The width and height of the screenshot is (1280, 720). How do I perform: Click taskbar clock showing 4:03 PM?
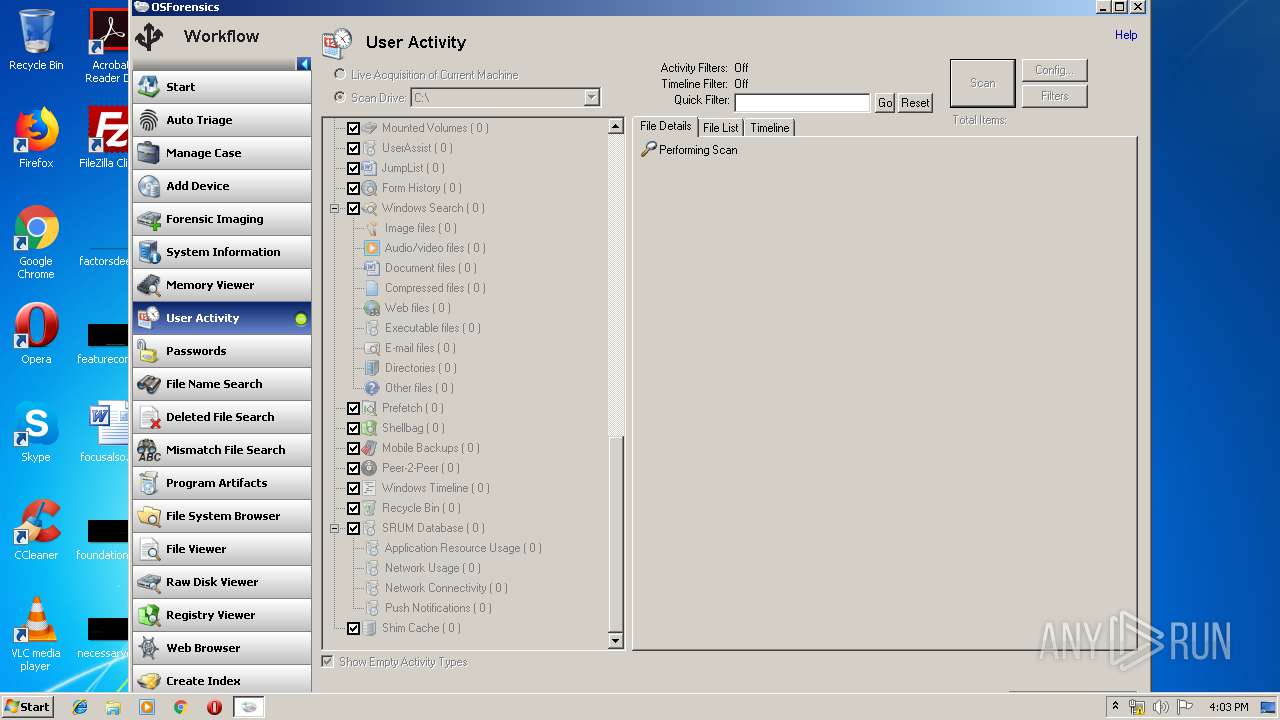click(1228, 707)
